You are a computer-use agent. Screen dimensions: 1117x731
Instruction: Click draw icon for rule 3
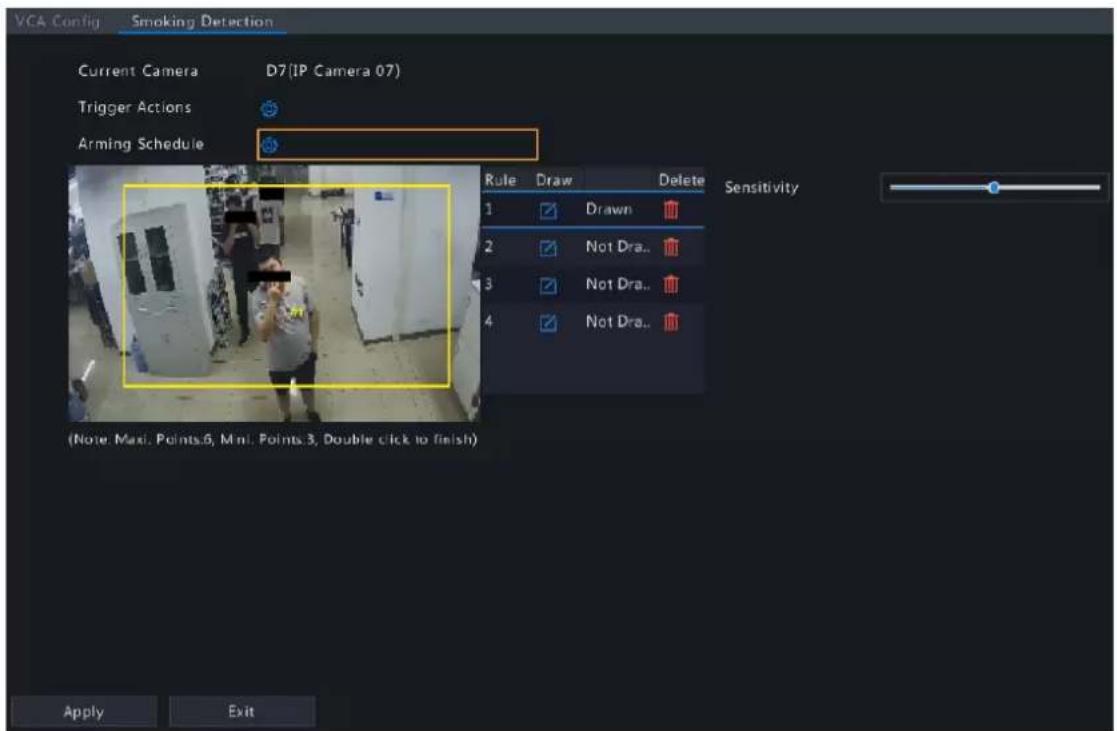tap(548, 286)
